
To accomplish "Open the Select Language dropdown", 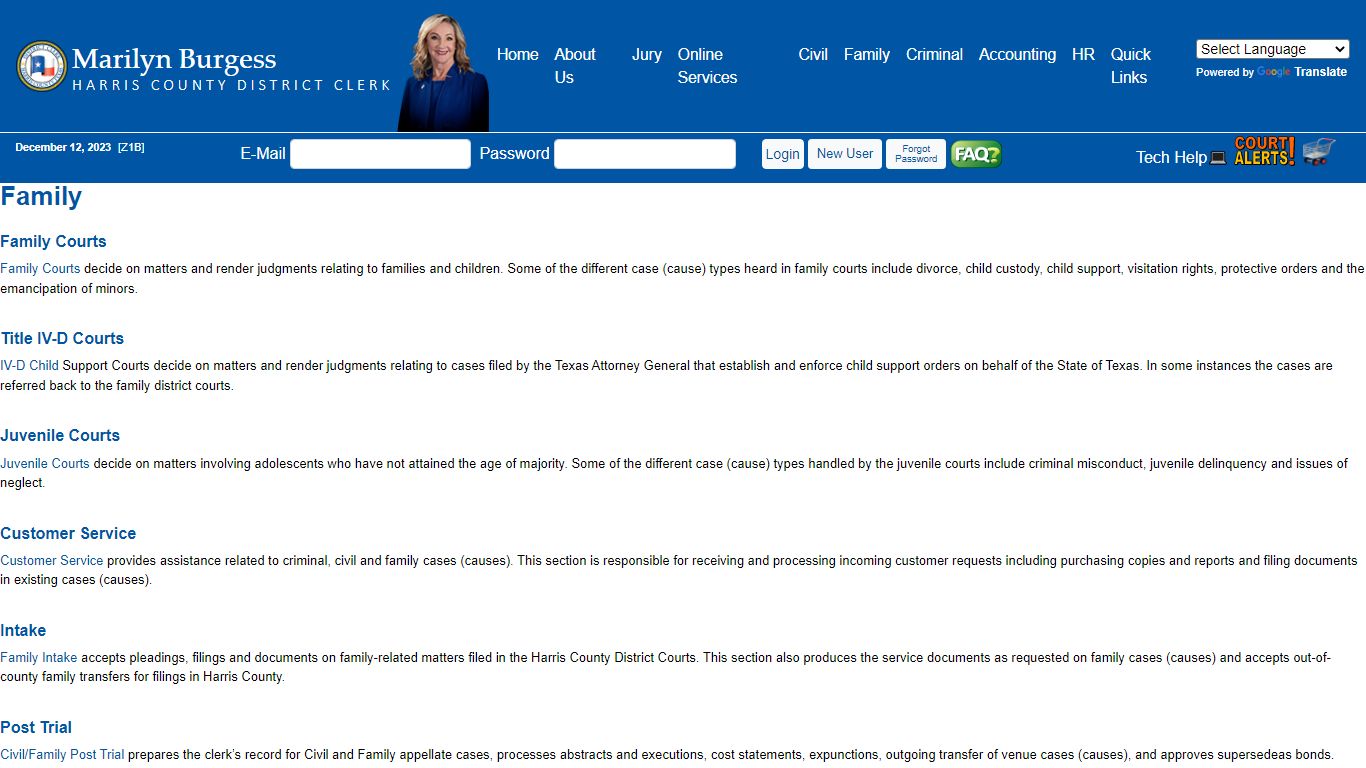I will click(1273, 49).
